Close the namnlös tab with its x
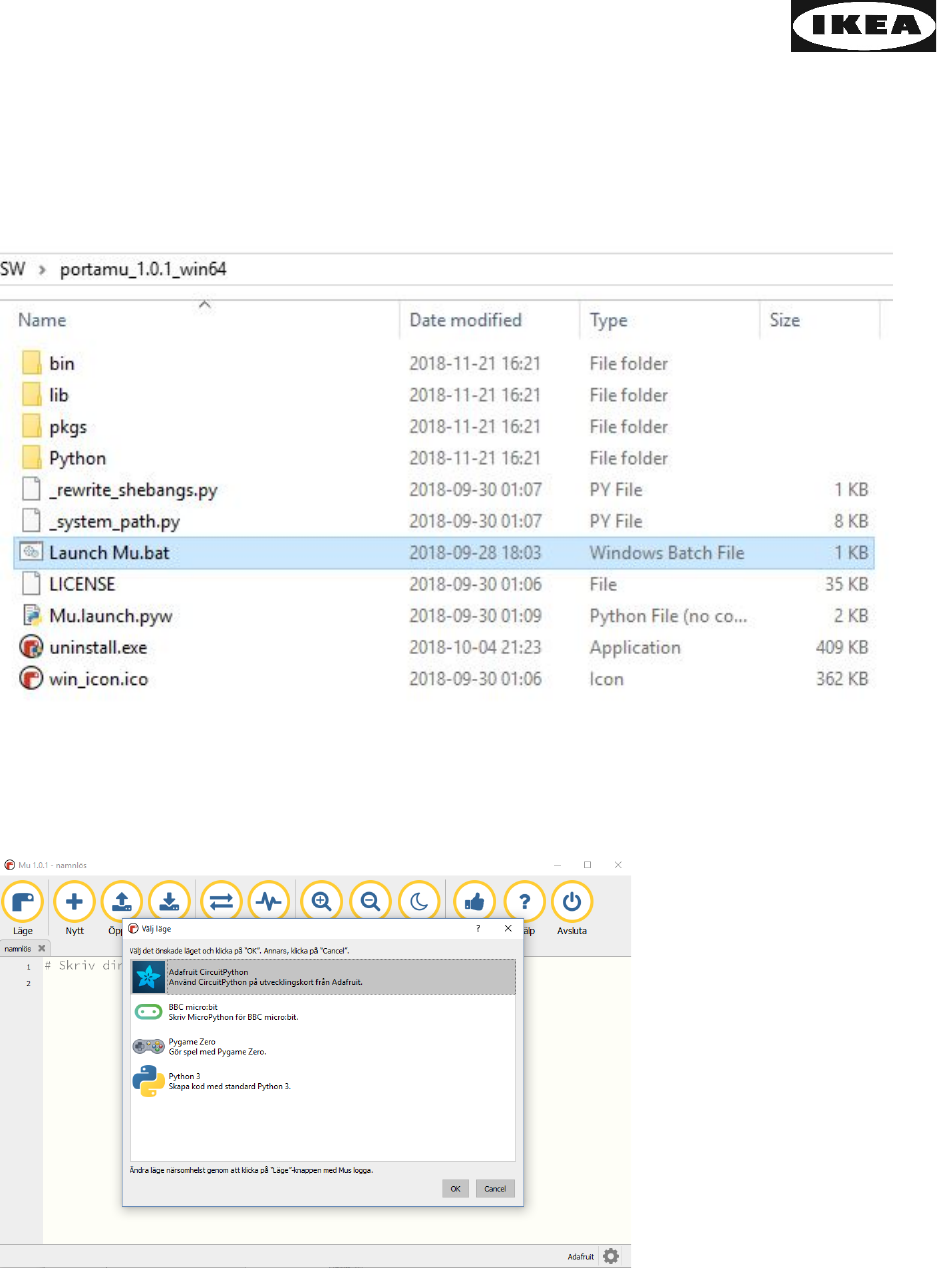937x1268 pixels. (42, 948)
